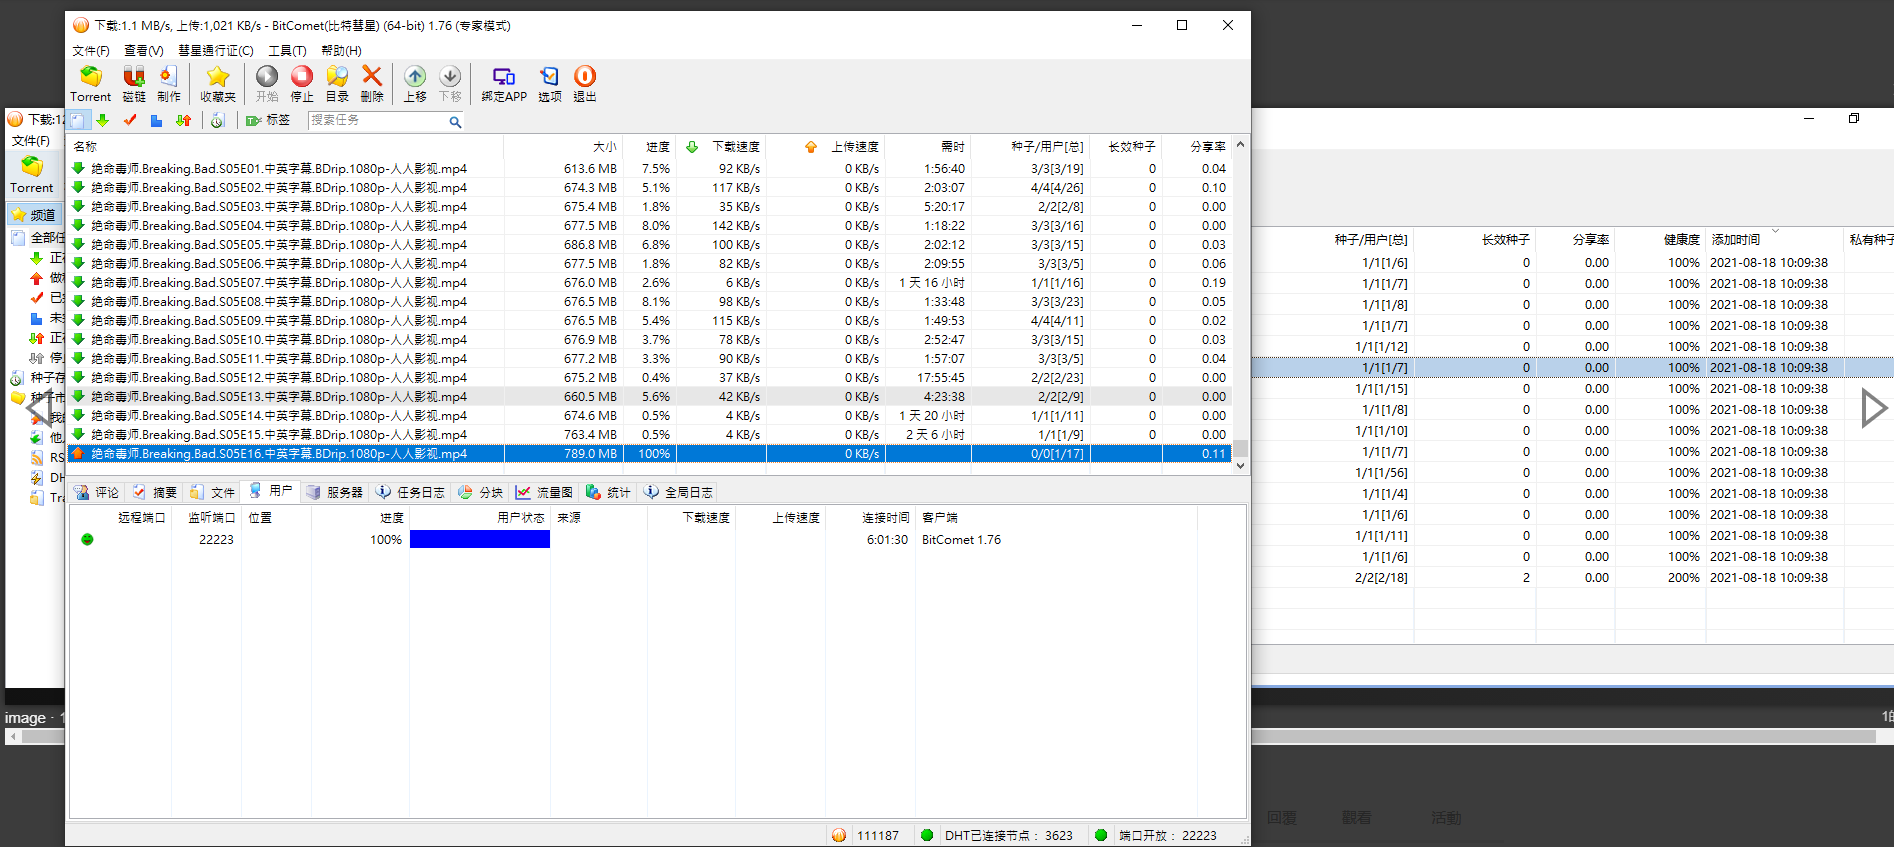Image resolution: width=1894 pixels, height=847 pixels.
Task: Open the 文件(F) menu
Action: 91,51
